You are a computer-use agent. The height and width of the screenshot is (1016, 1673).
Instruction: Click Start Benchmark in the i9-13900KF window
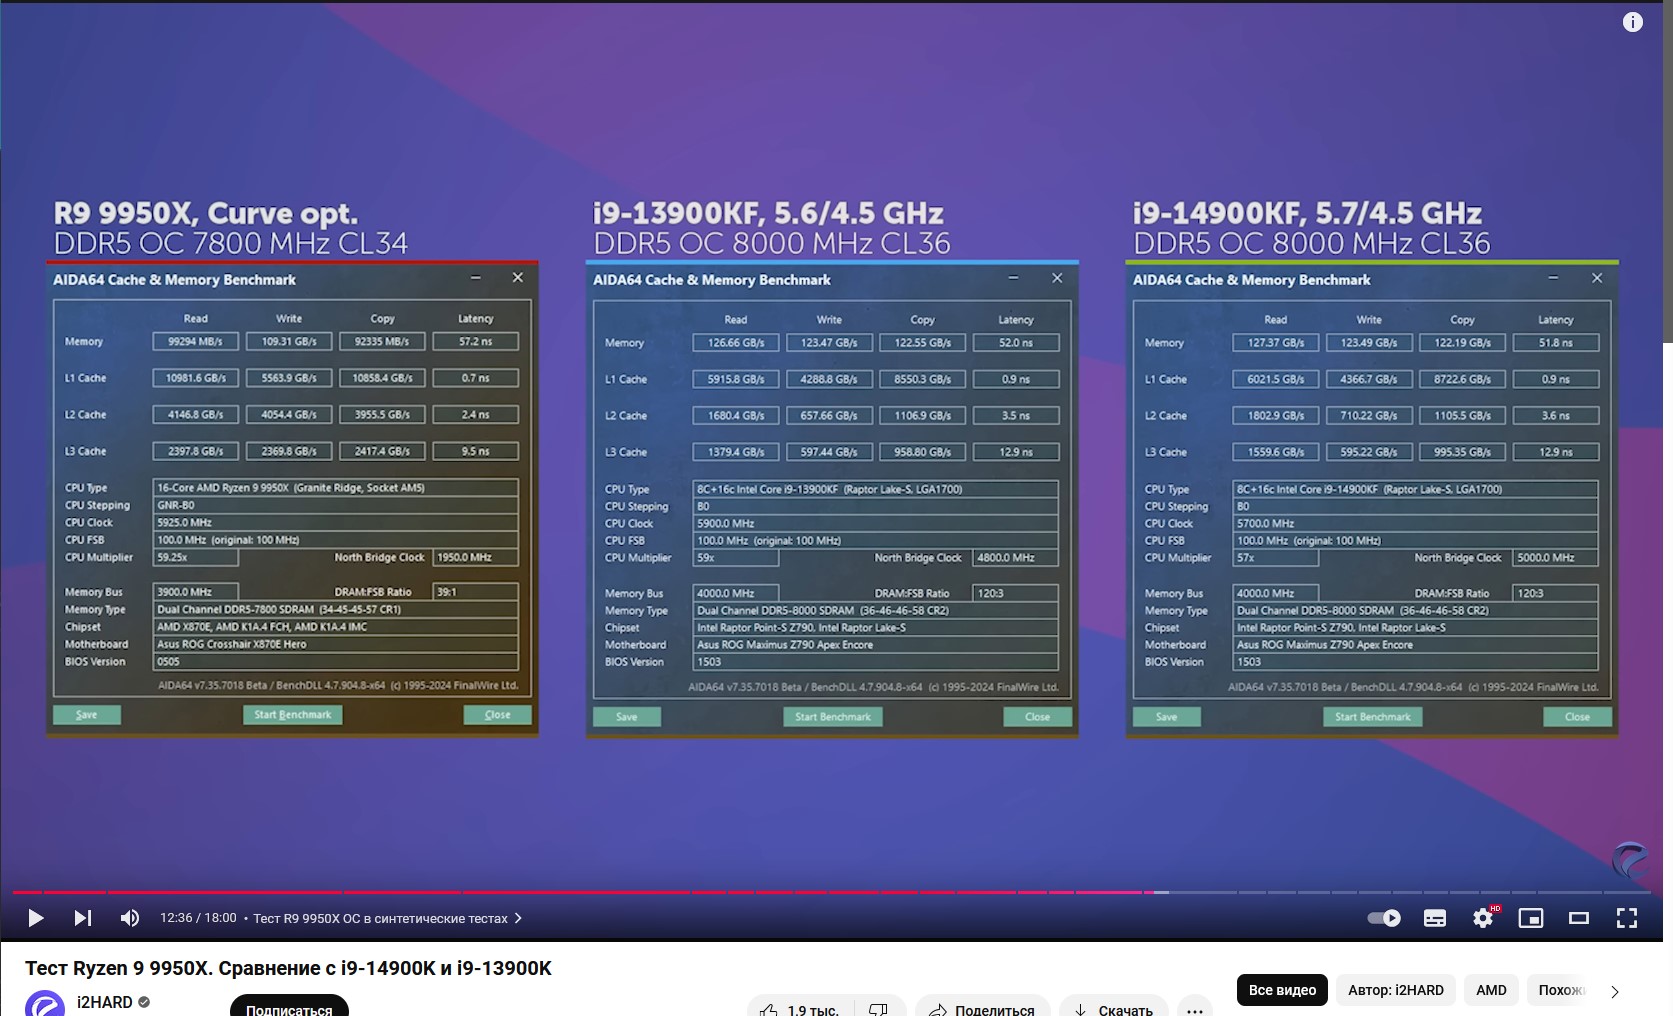coord(833,716)
